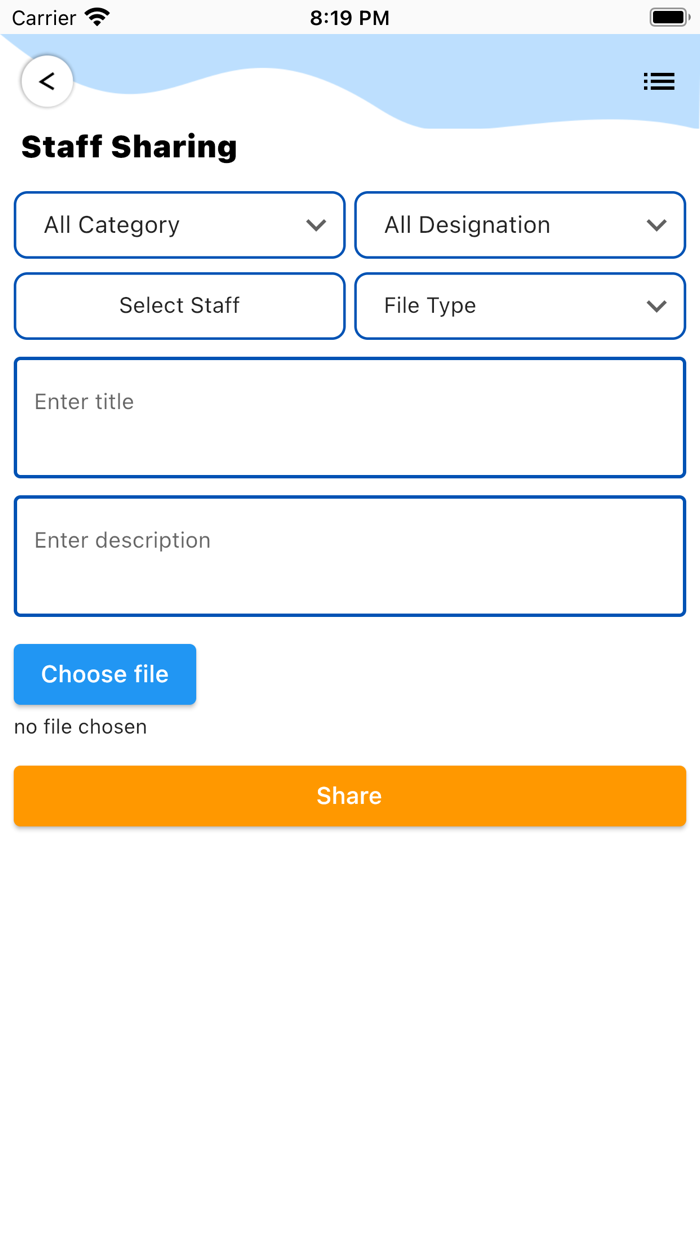Click the 'no file chosen' label

80,727
